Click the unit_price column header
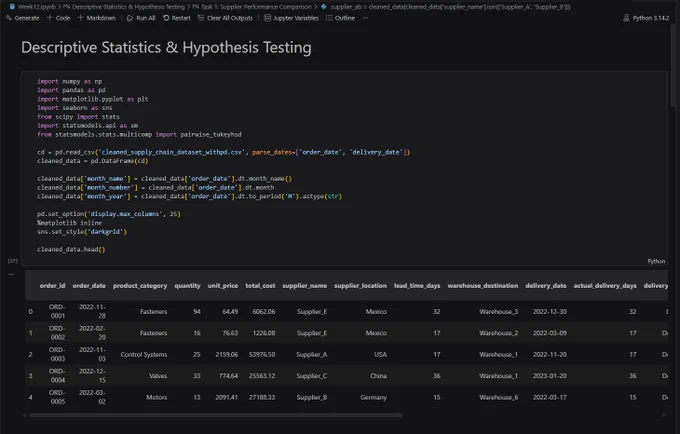The width and height of the screenshot is (680, 434). tap(222, 285)
